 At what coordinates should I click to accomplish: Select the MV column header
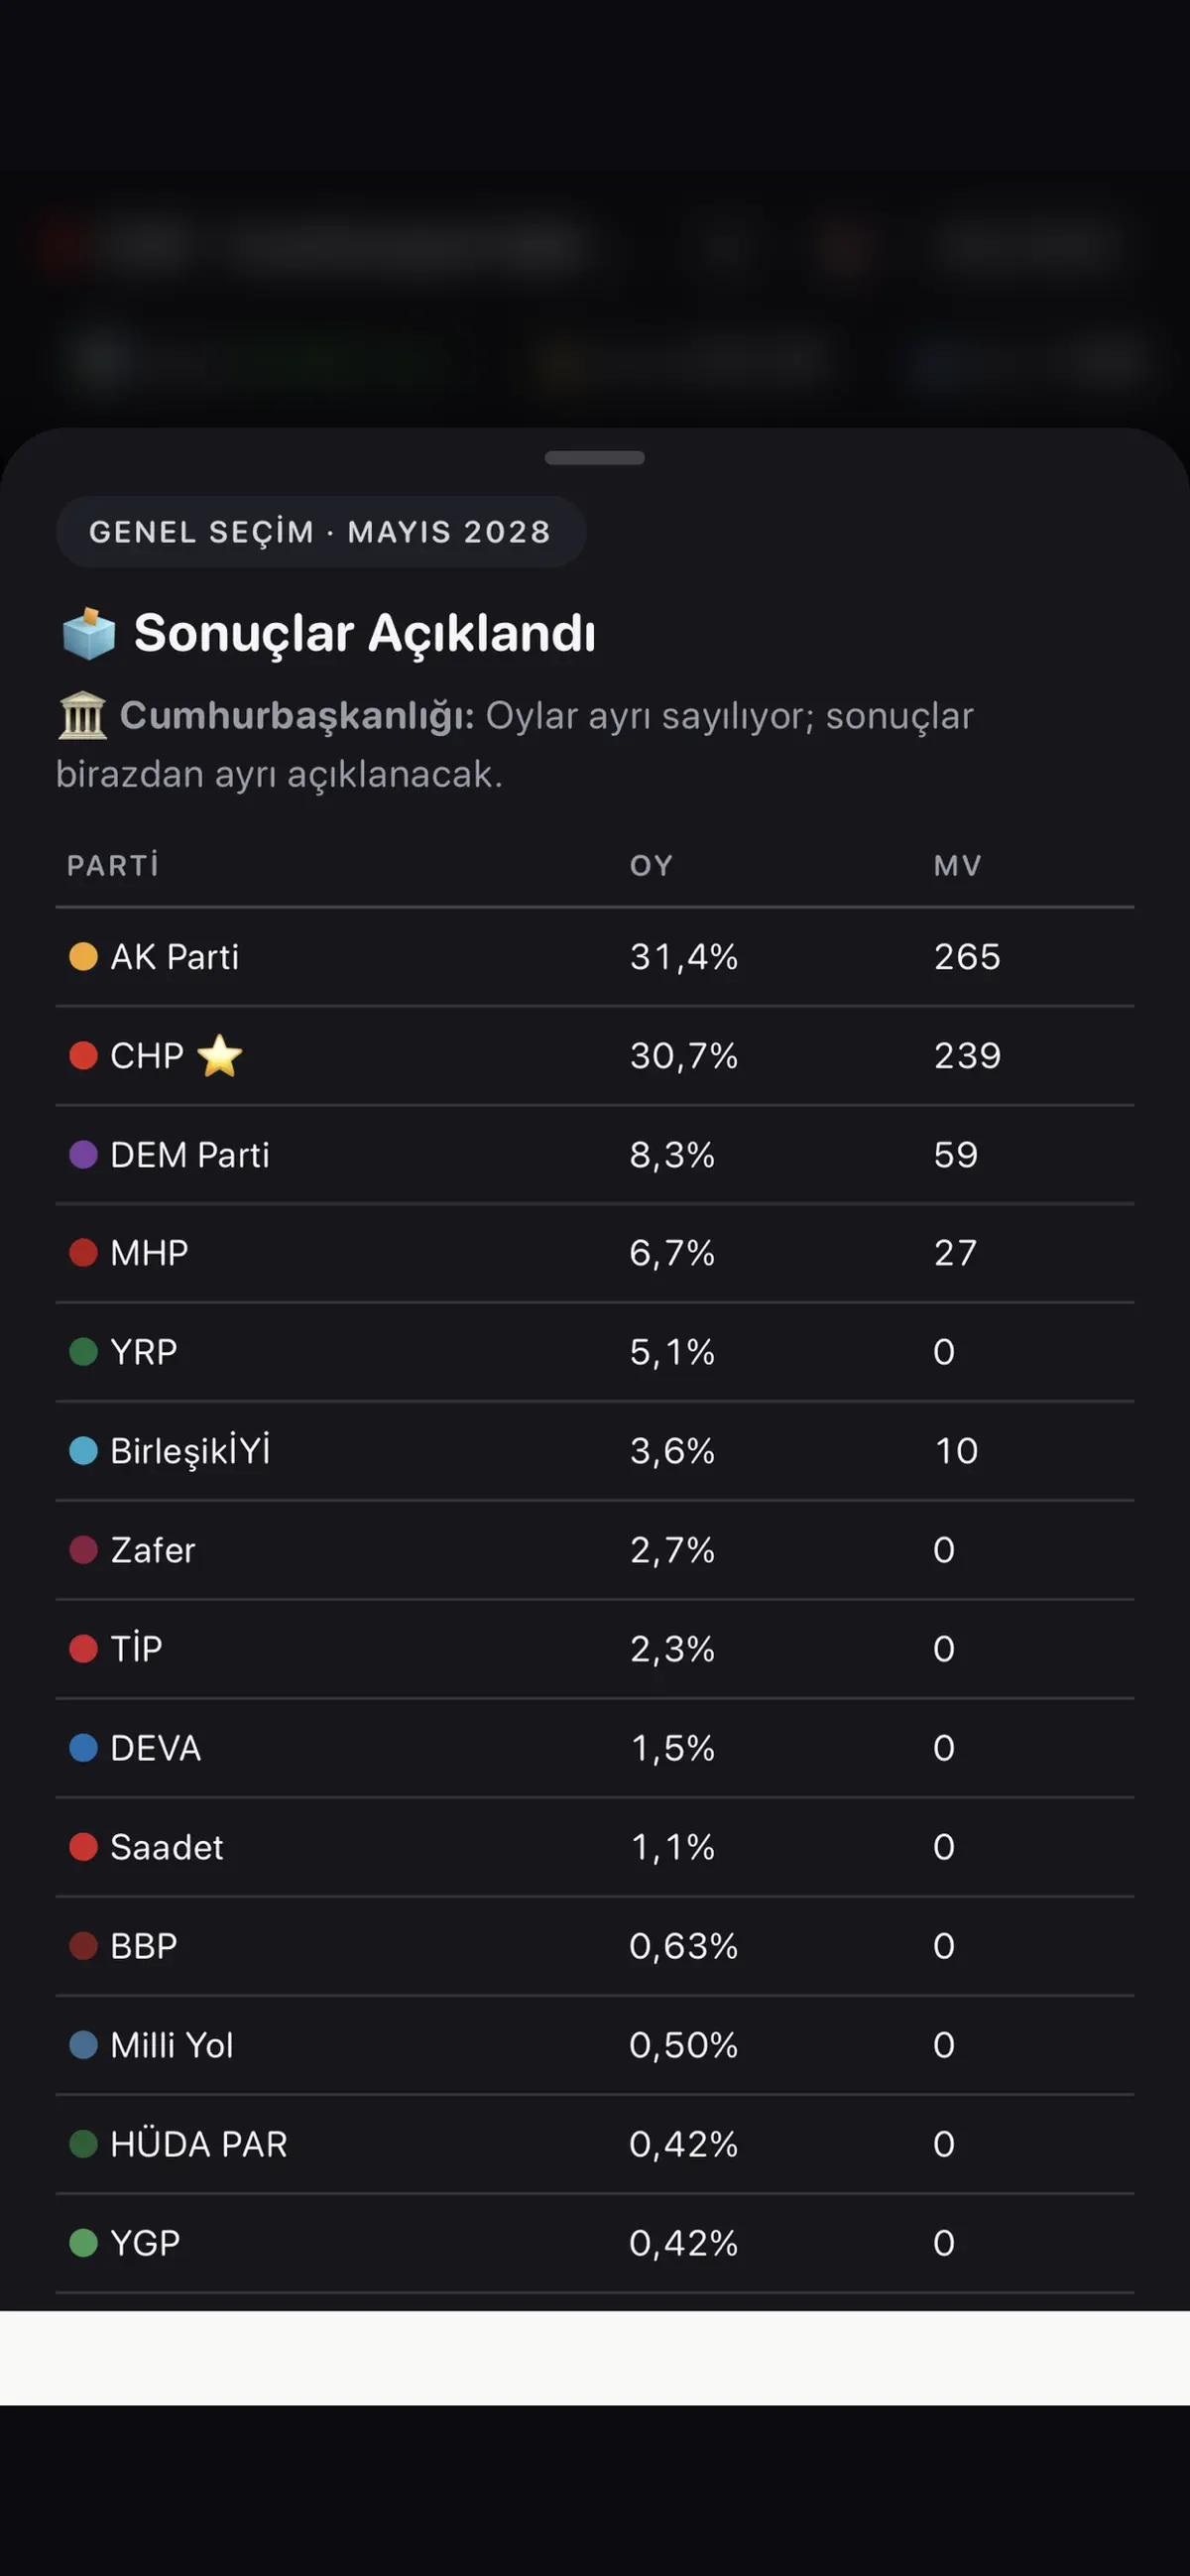[x=957, y=866]
